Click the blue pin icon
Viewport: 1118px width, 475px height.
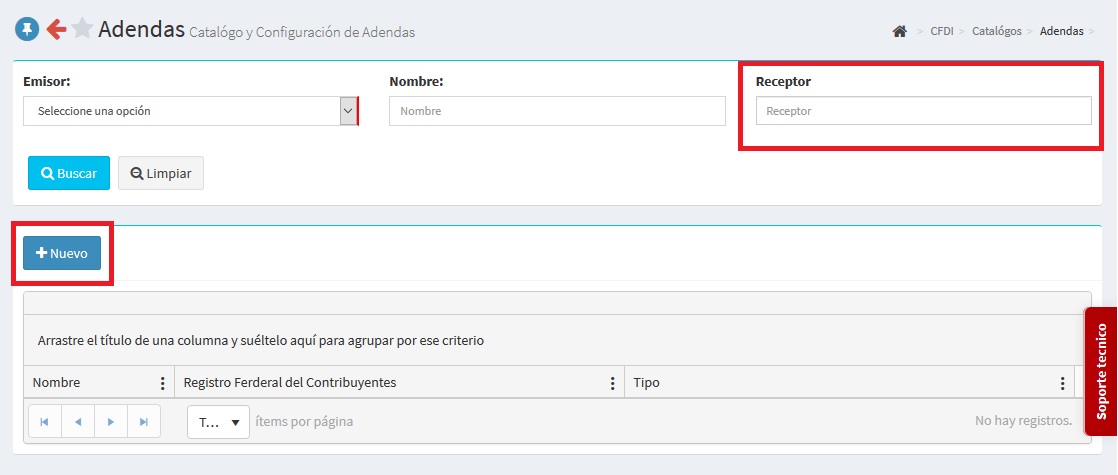point(27,30)
